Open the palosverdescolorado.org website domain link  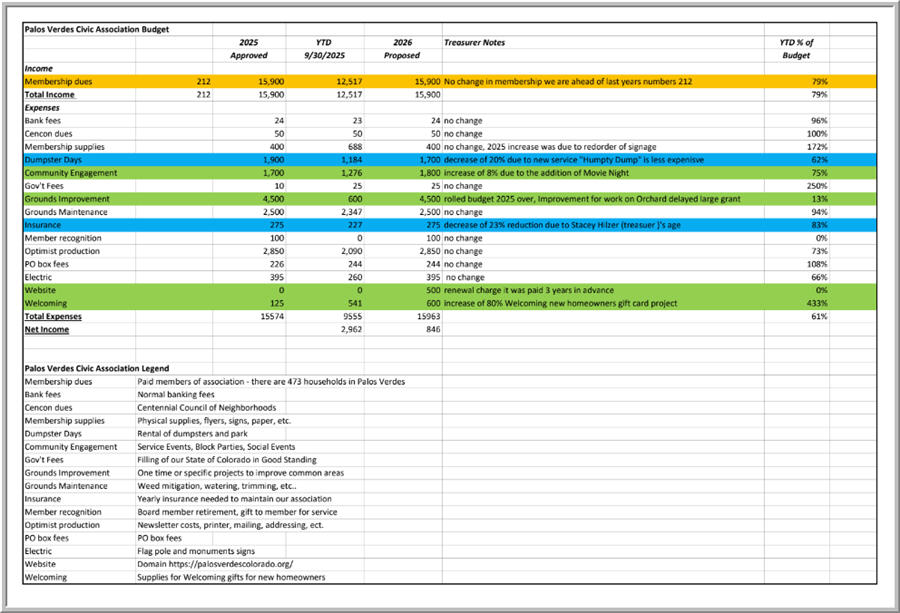pos(215,564)
